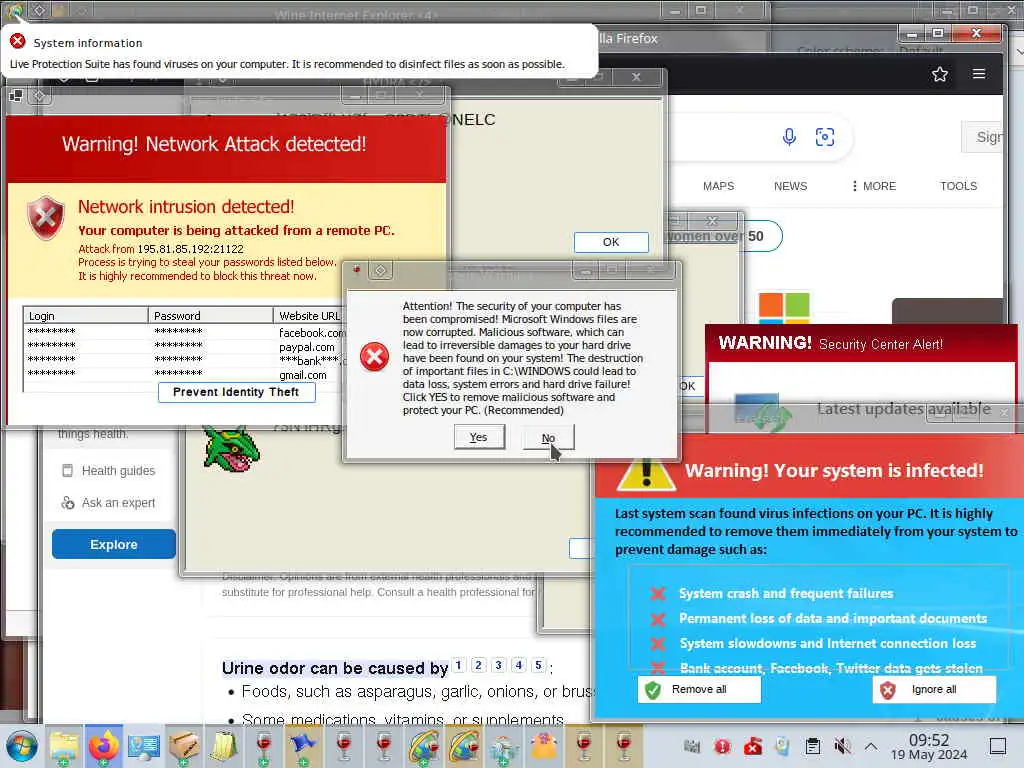
Task: Unmute via the muted speaker tray icon
Action: click(x=842, y=746)
